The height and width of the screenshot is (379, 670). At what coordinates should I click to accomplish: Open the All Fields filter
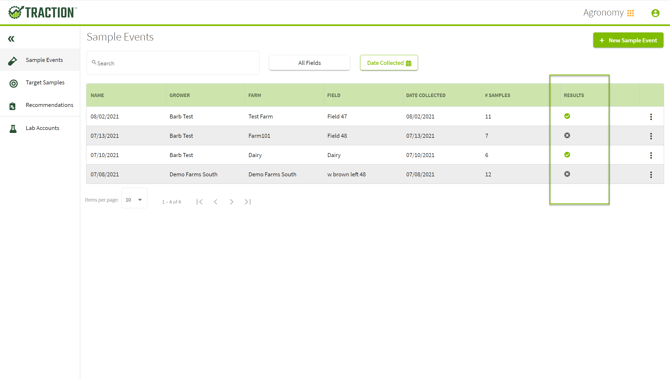click(309, 63)
